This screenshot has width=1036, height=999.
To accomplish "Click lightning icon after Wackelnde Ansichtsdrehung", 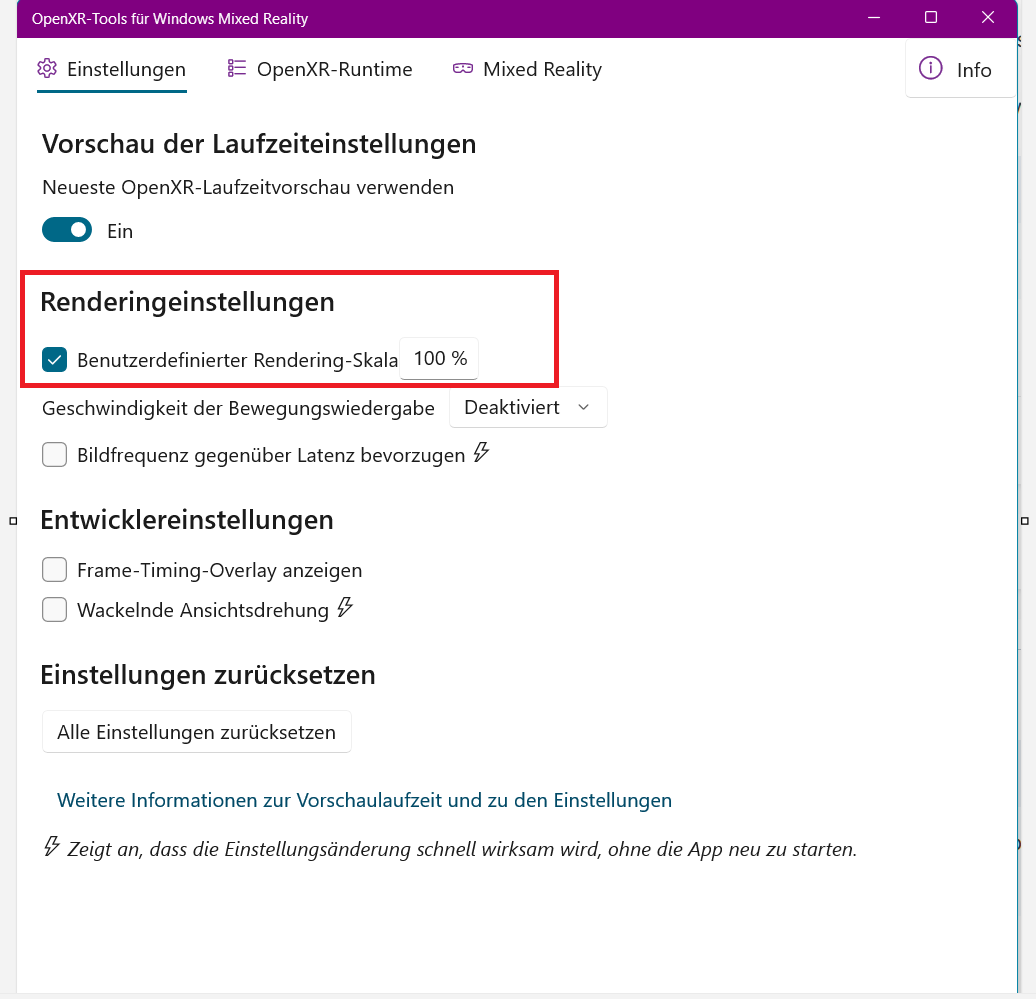I will click(x=345, y=607).
